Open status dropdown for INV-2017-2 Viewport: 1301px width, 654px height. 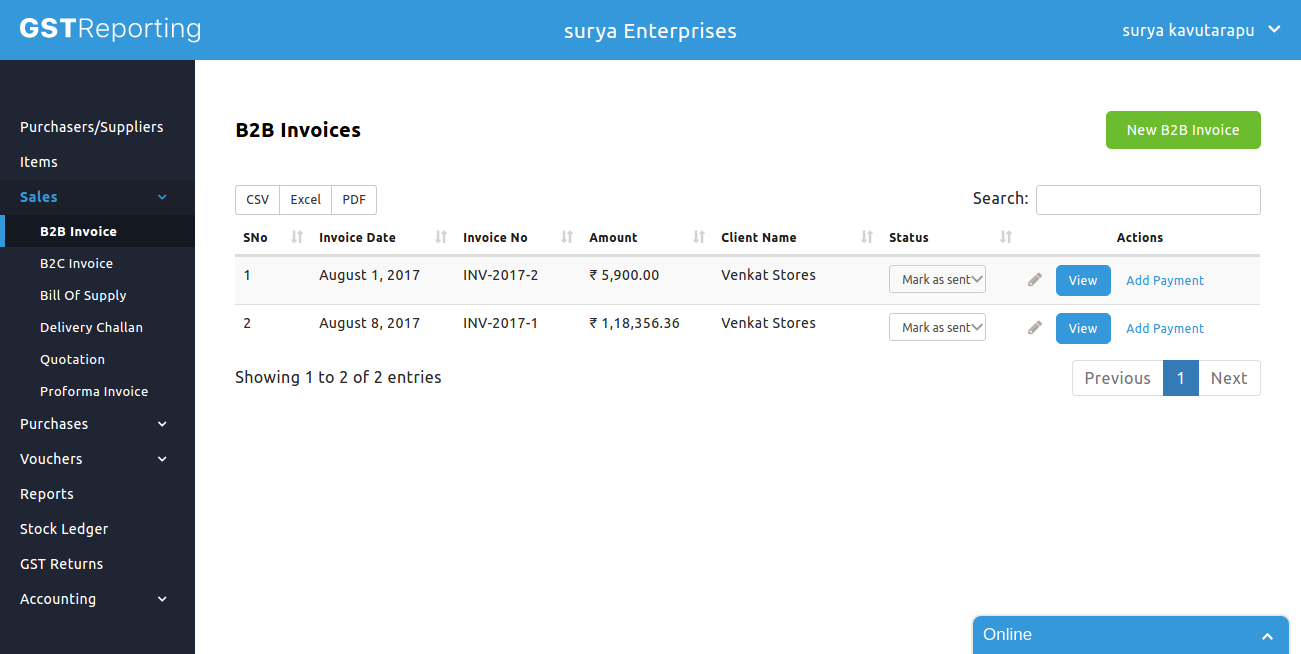(937, 279)
